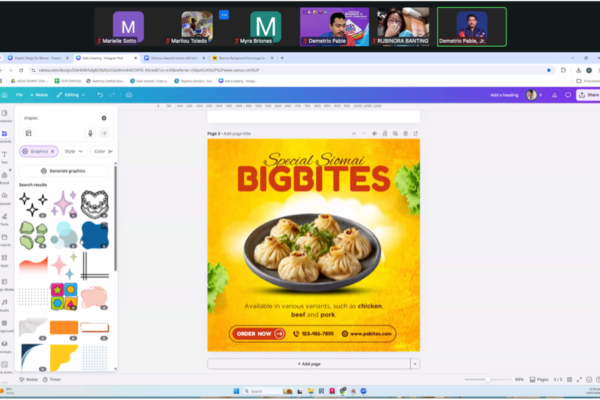Open the Resize menu
The height and width of the screenshot is (400, 600).
pyautogui.click(x=40, y=94)
